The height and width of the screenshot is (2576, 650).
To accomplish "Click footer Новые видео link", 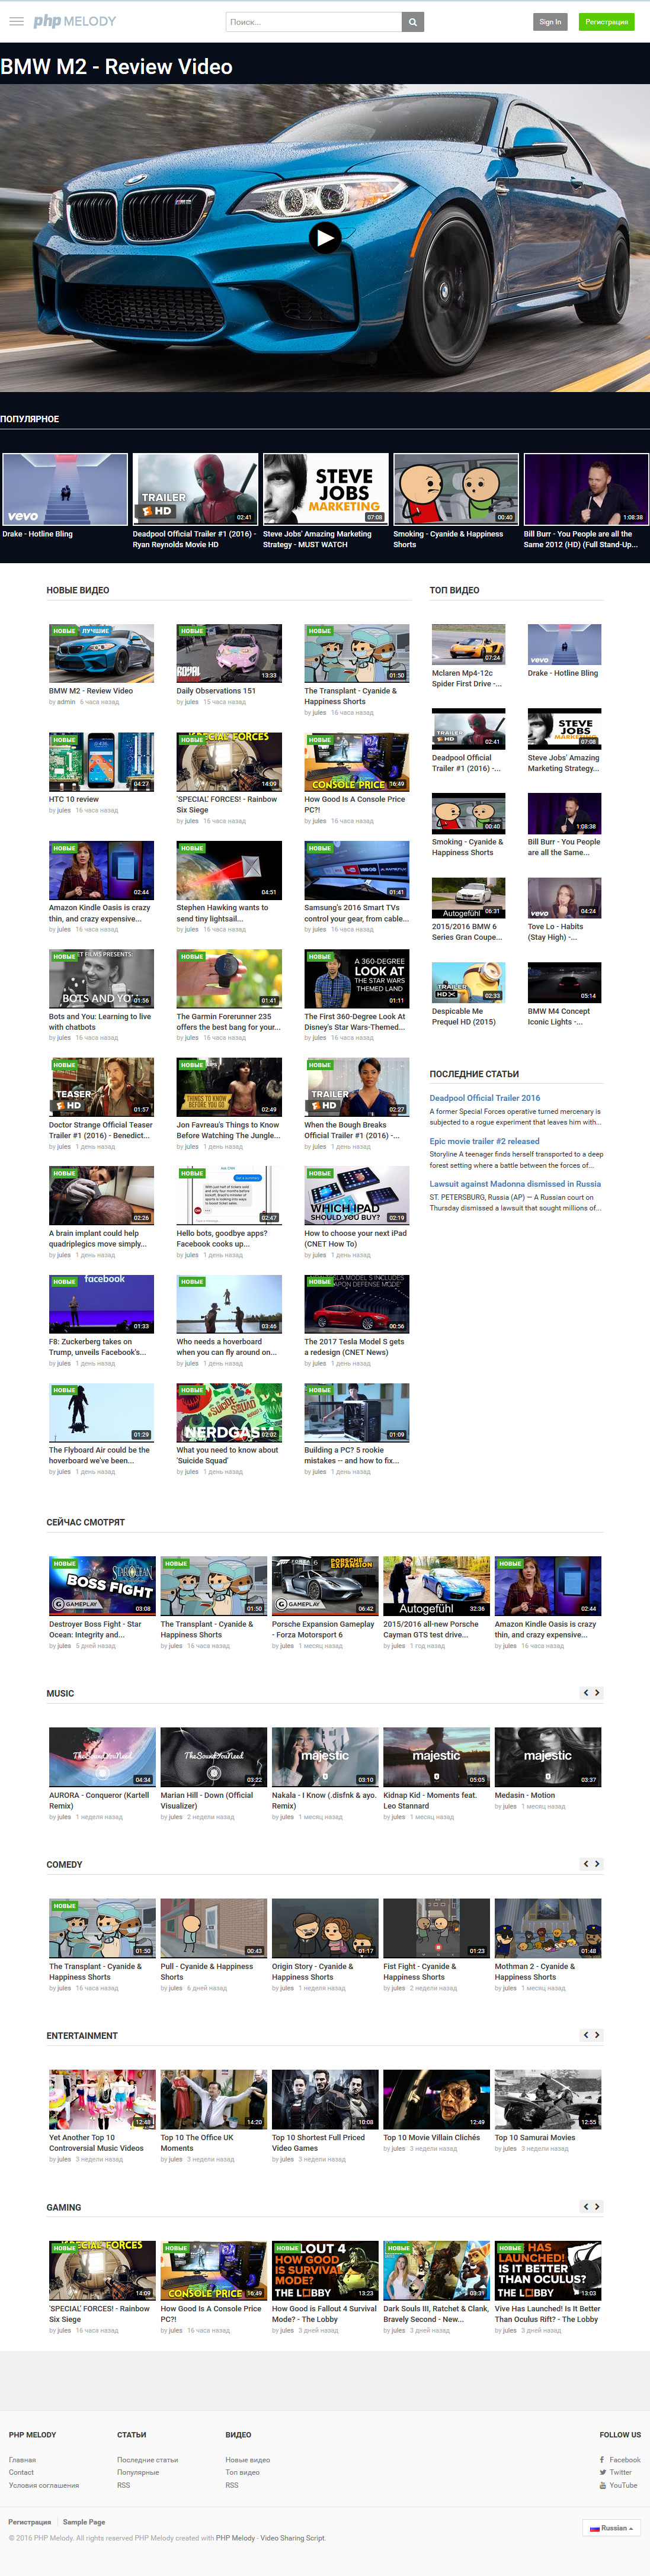I will pos(247,2459).
